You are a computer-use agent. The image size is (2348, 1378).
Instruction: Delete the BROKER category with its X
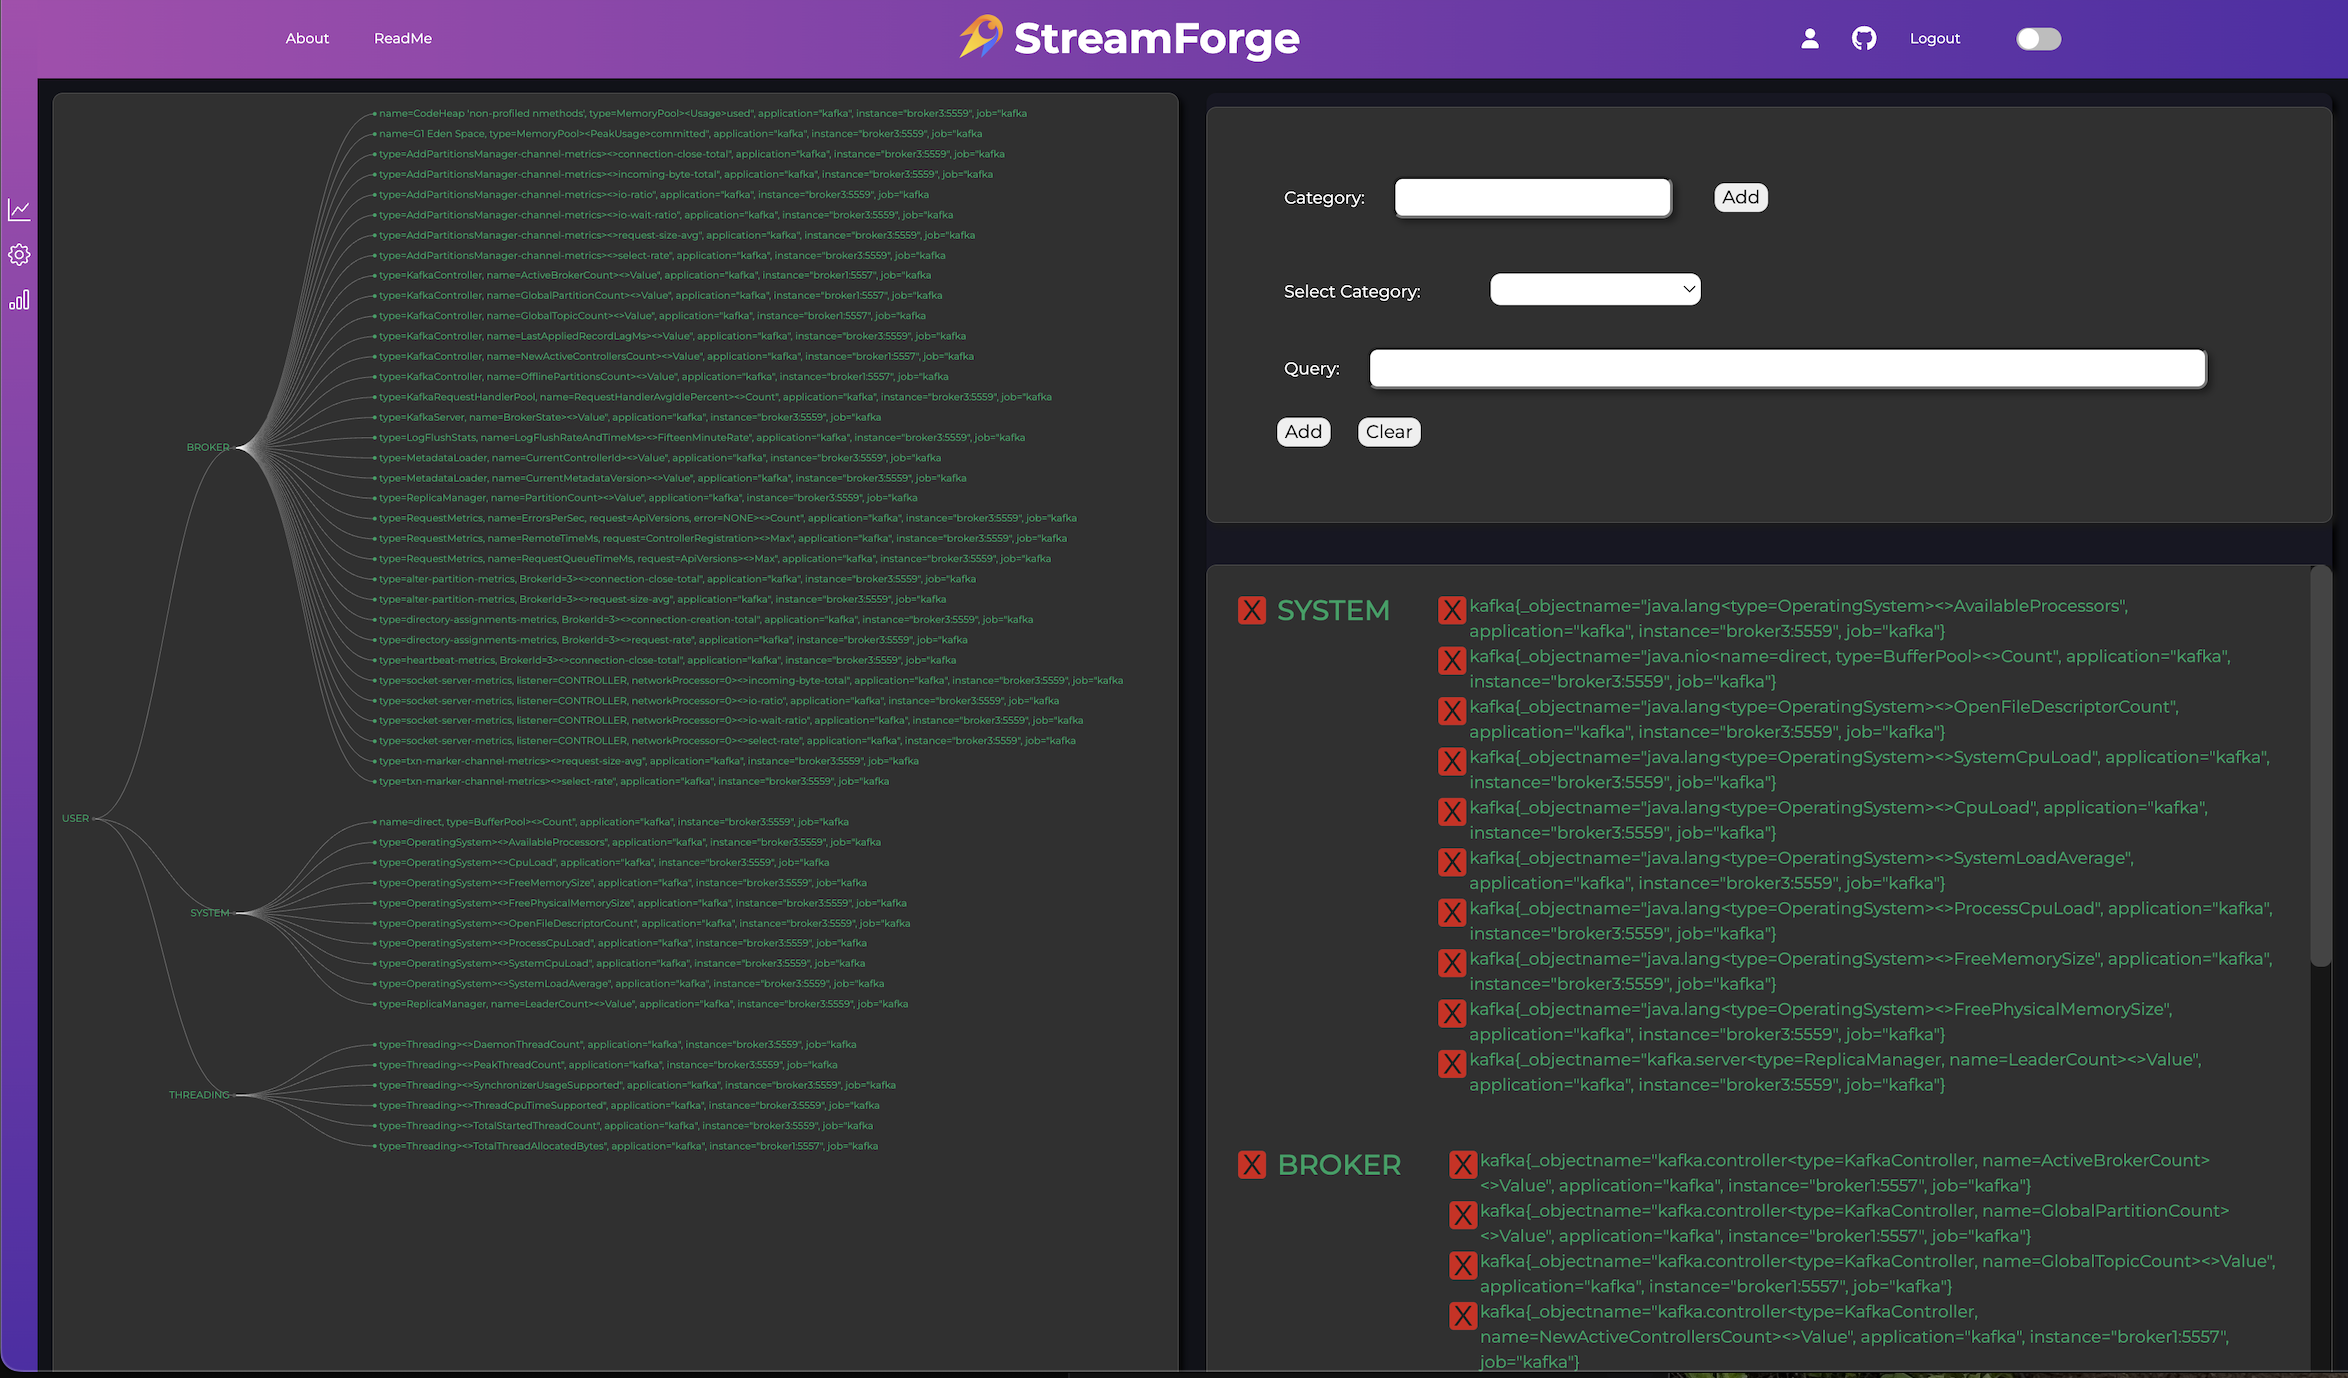click(x=1252, y=1164)
